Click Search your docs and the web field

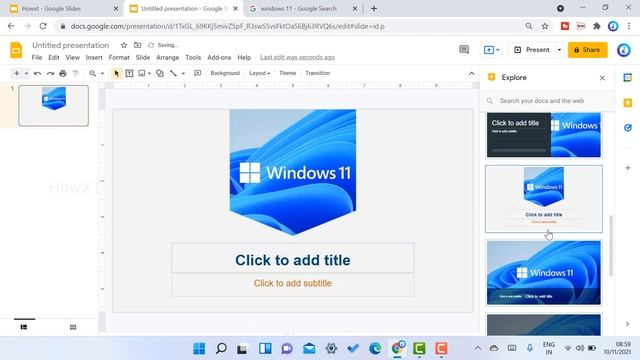point(547,101)
